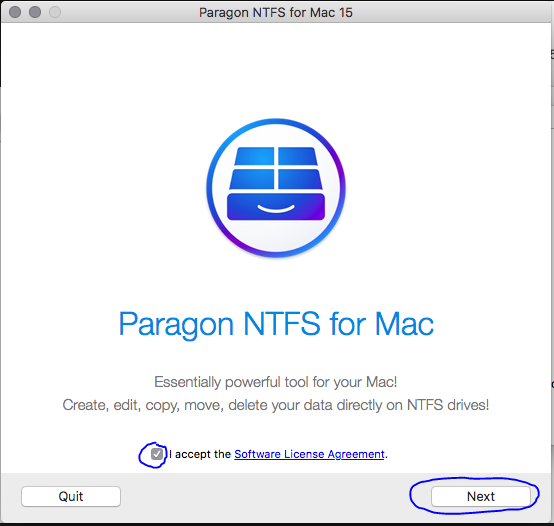Continue with the Next button
This screenshot has height=526, width=554.
click(x=481, y=496)
